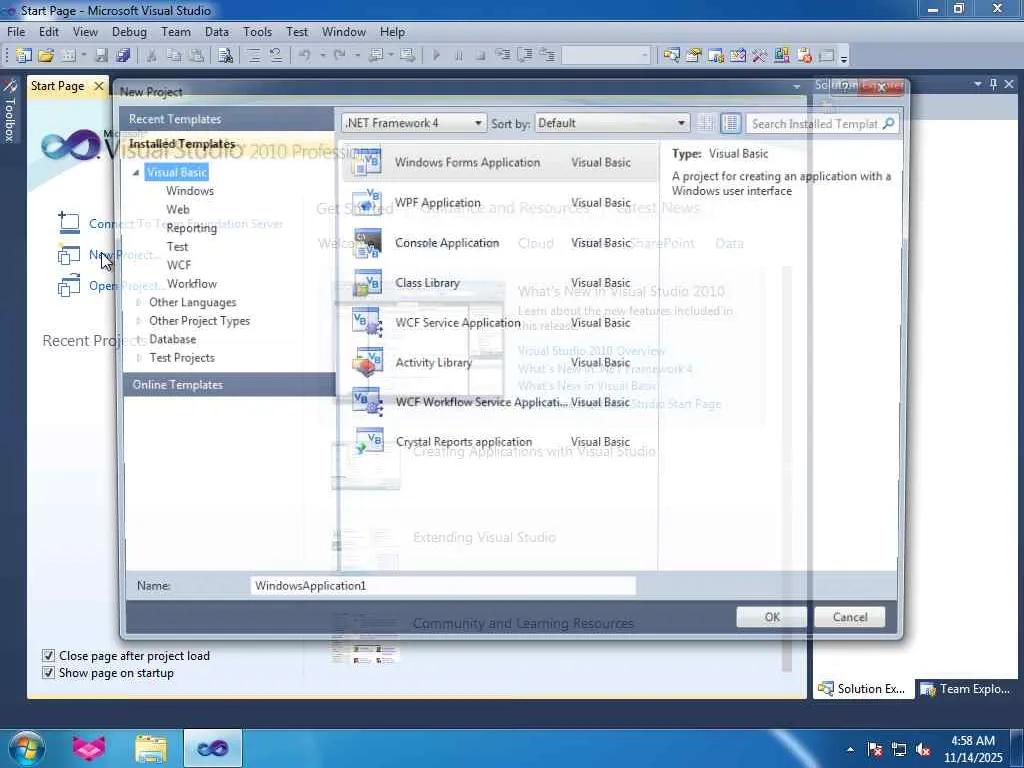The width and height of the screenshot is (1024, 768).
Task: Click the Find in Files toolbar icon
Action: point(225,56)
